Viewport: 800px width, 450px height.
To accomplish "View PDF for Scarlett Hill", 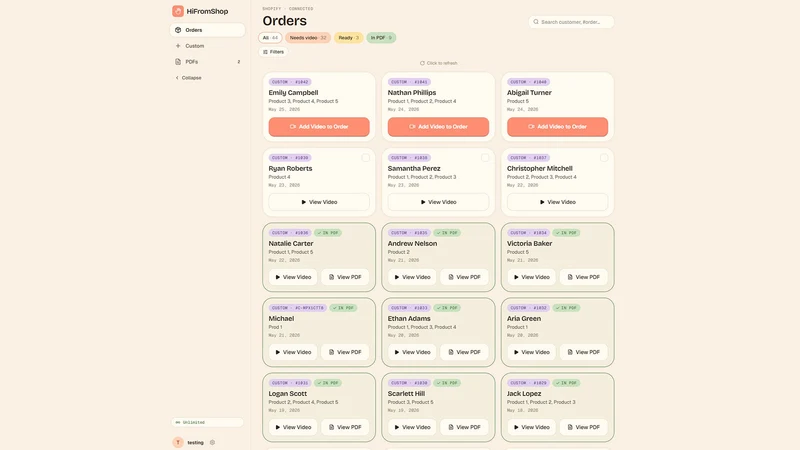I will 464,427.
